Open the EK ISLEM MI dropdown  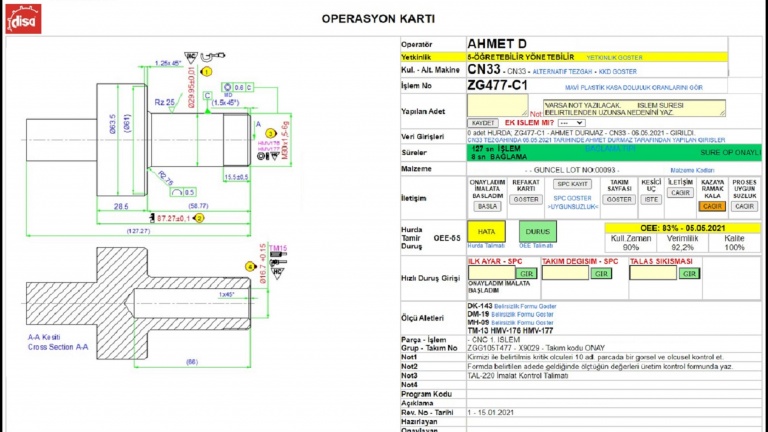tap(571, 123)
